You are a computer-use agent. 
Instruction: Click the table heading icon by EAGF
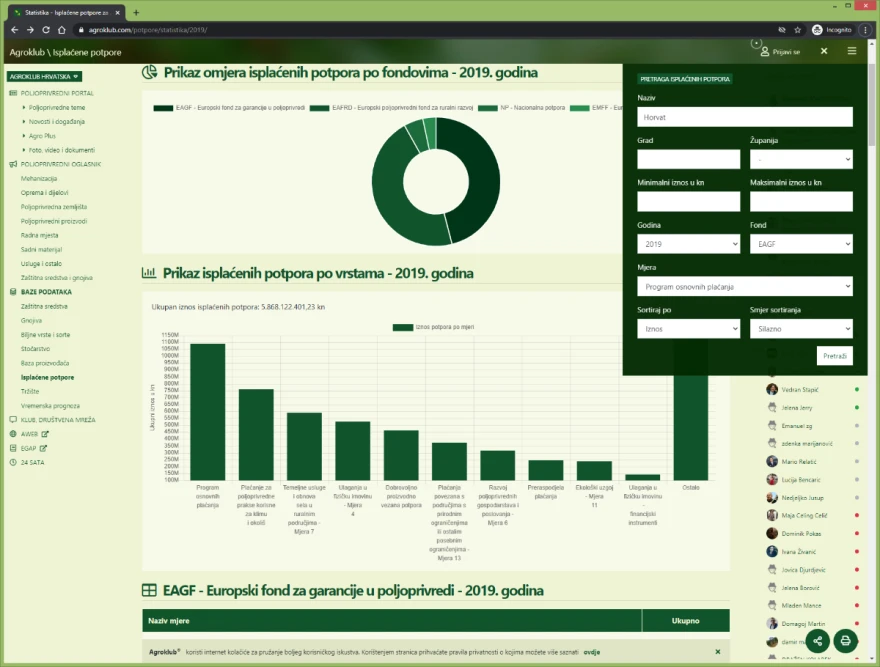[x=149, y=590]
